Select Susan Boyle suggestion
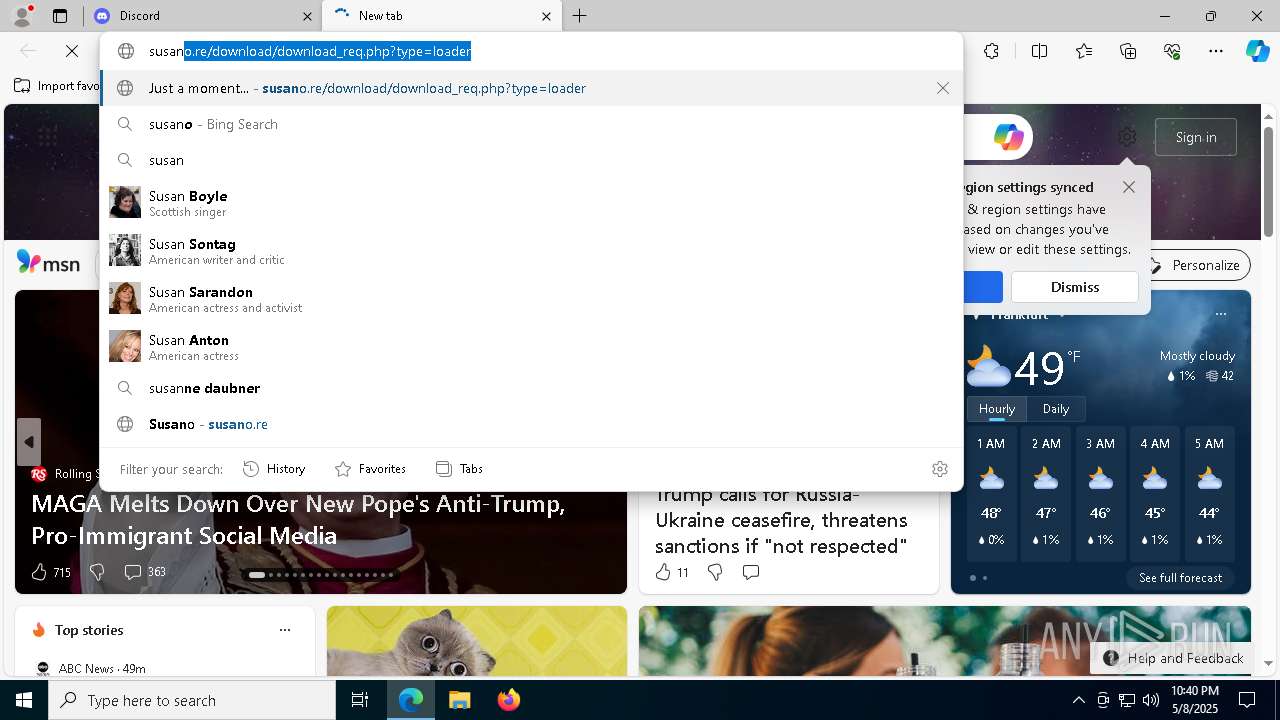 click(531, 203)
